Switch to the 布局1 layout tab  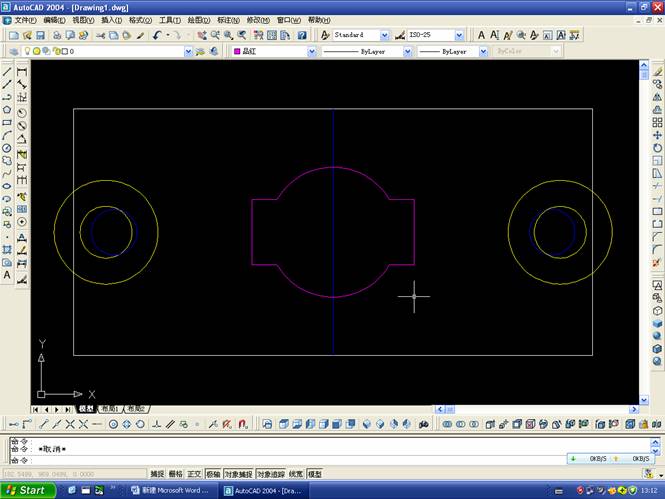tap(110, 409)
